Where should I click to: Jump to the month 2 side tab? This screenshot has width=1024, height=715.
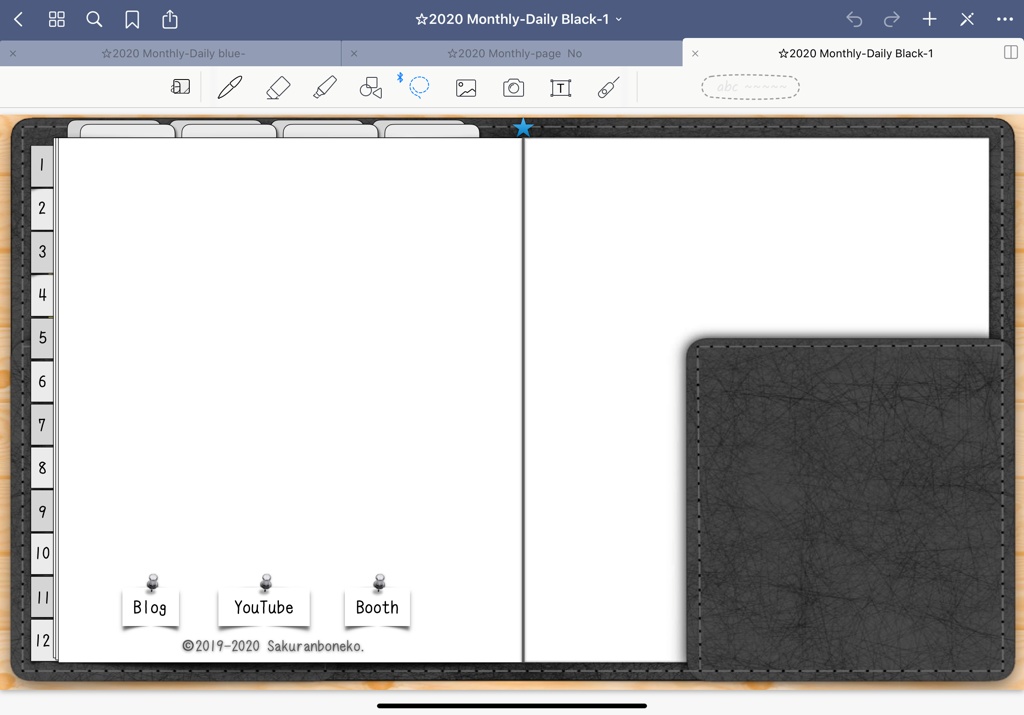pyautogui.click(x=42, y=208)
